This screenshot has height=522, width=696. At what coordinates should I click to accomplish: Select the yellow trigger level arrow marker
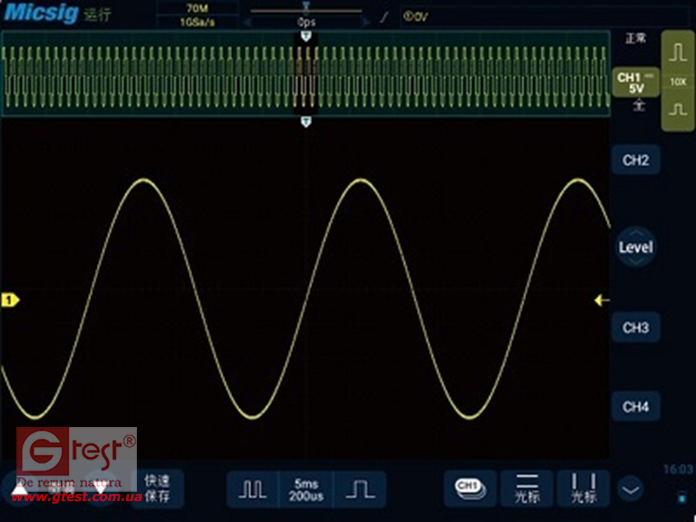pyautogui.click(x=601, y=300)
